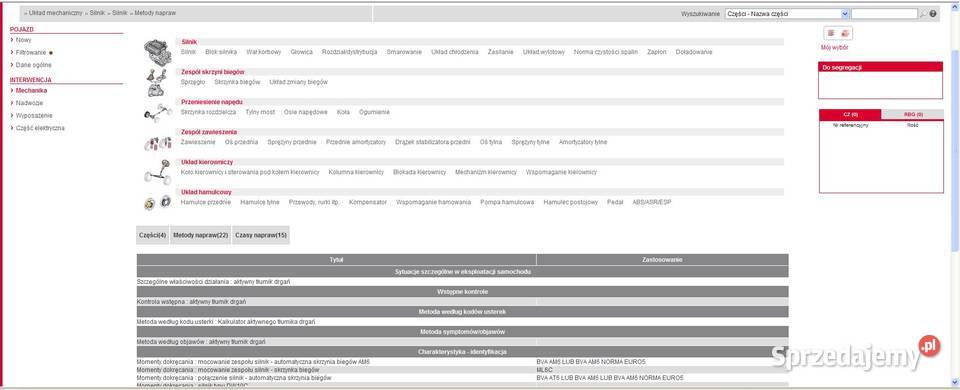Click the vehicle icon above Mój wybór
Screen dimensions: 960x390
click(x=845, y=33)
